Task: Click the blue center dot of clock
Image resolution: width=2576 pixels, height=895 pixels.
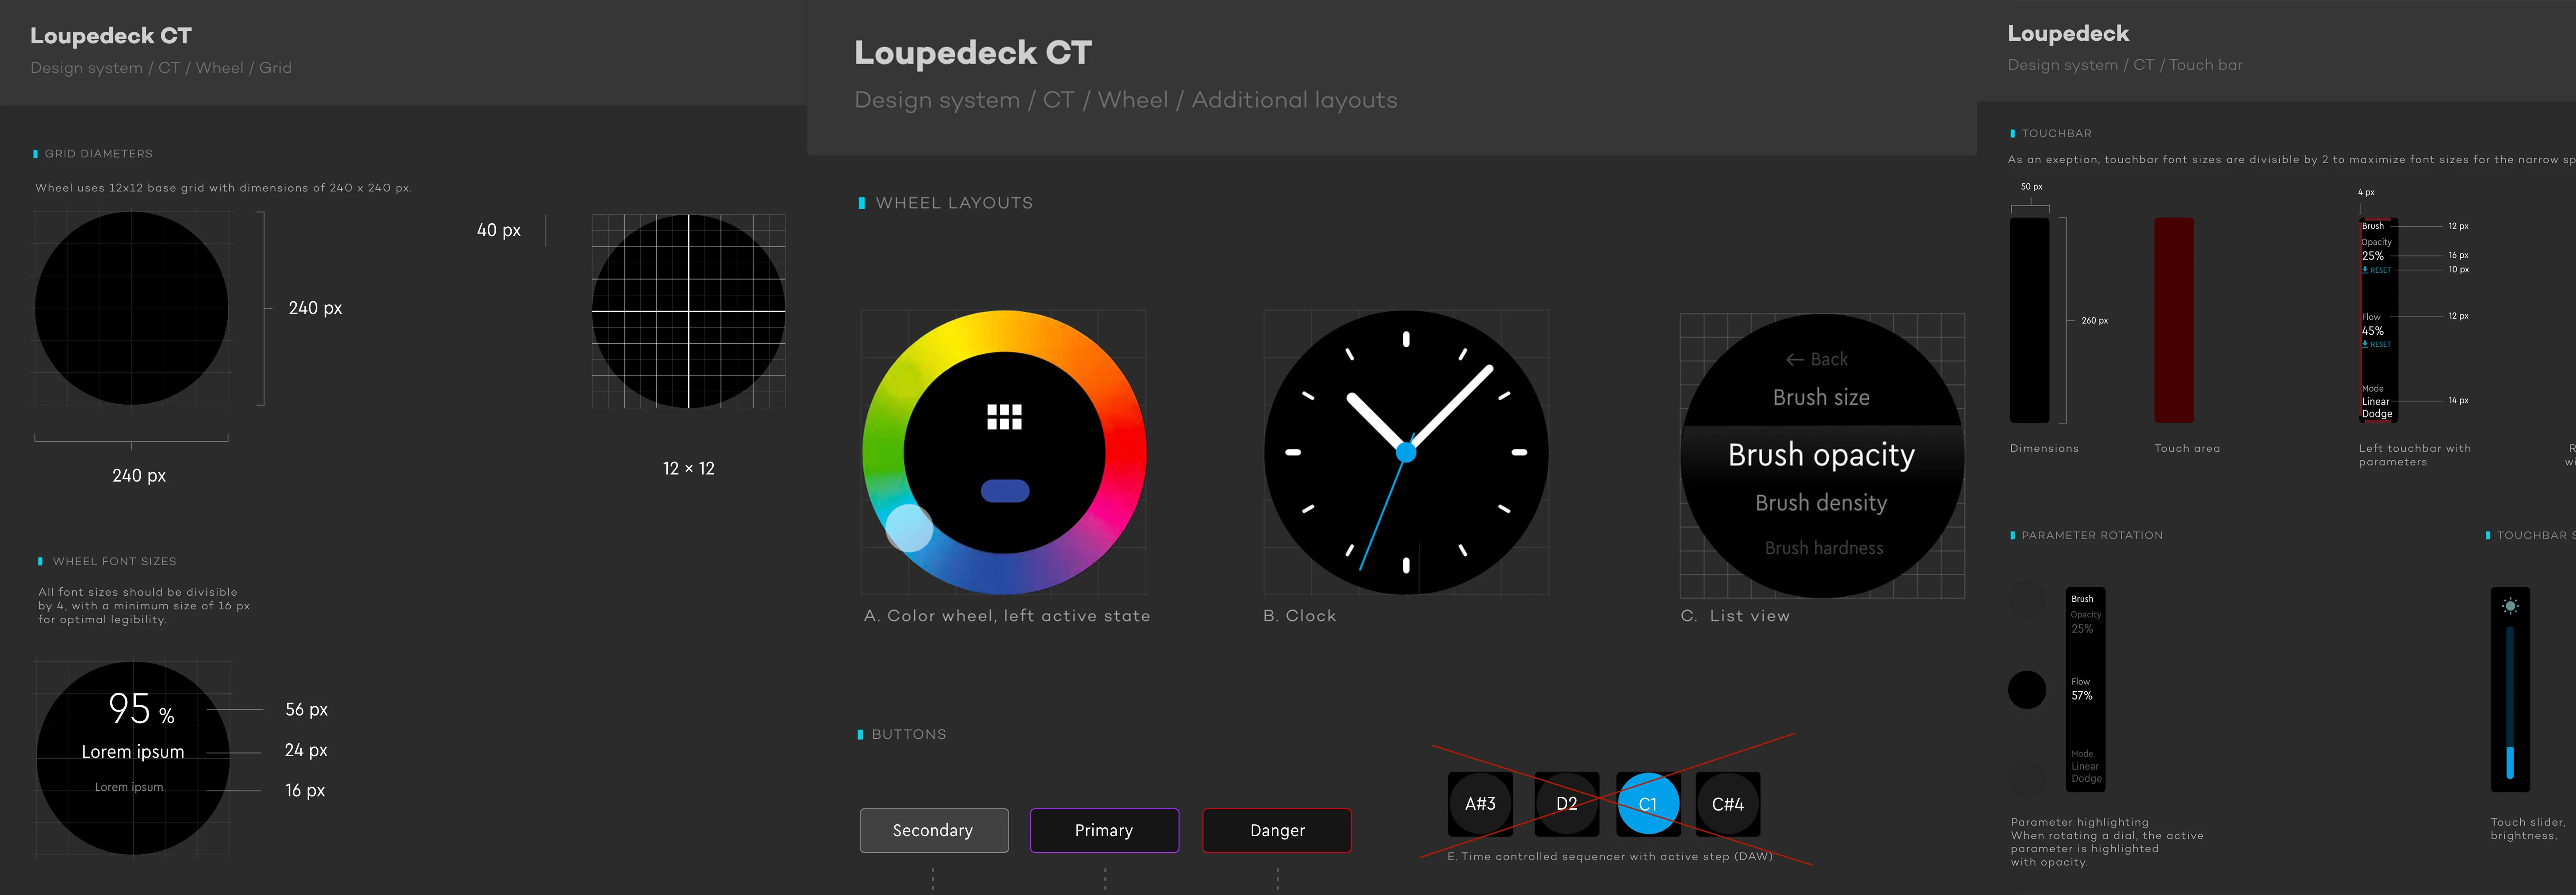Action: tap(1406, 453)
